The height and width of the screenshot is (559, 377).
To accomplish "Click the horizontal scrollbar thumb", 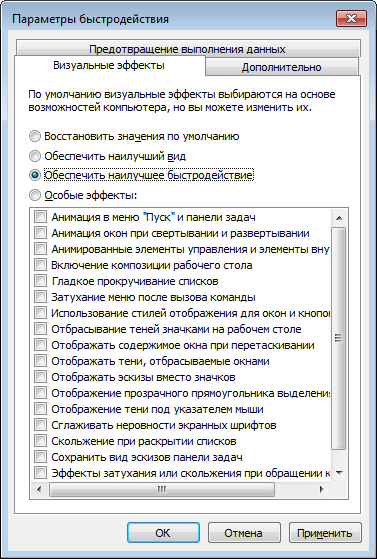I will click(x=162, y=489).
